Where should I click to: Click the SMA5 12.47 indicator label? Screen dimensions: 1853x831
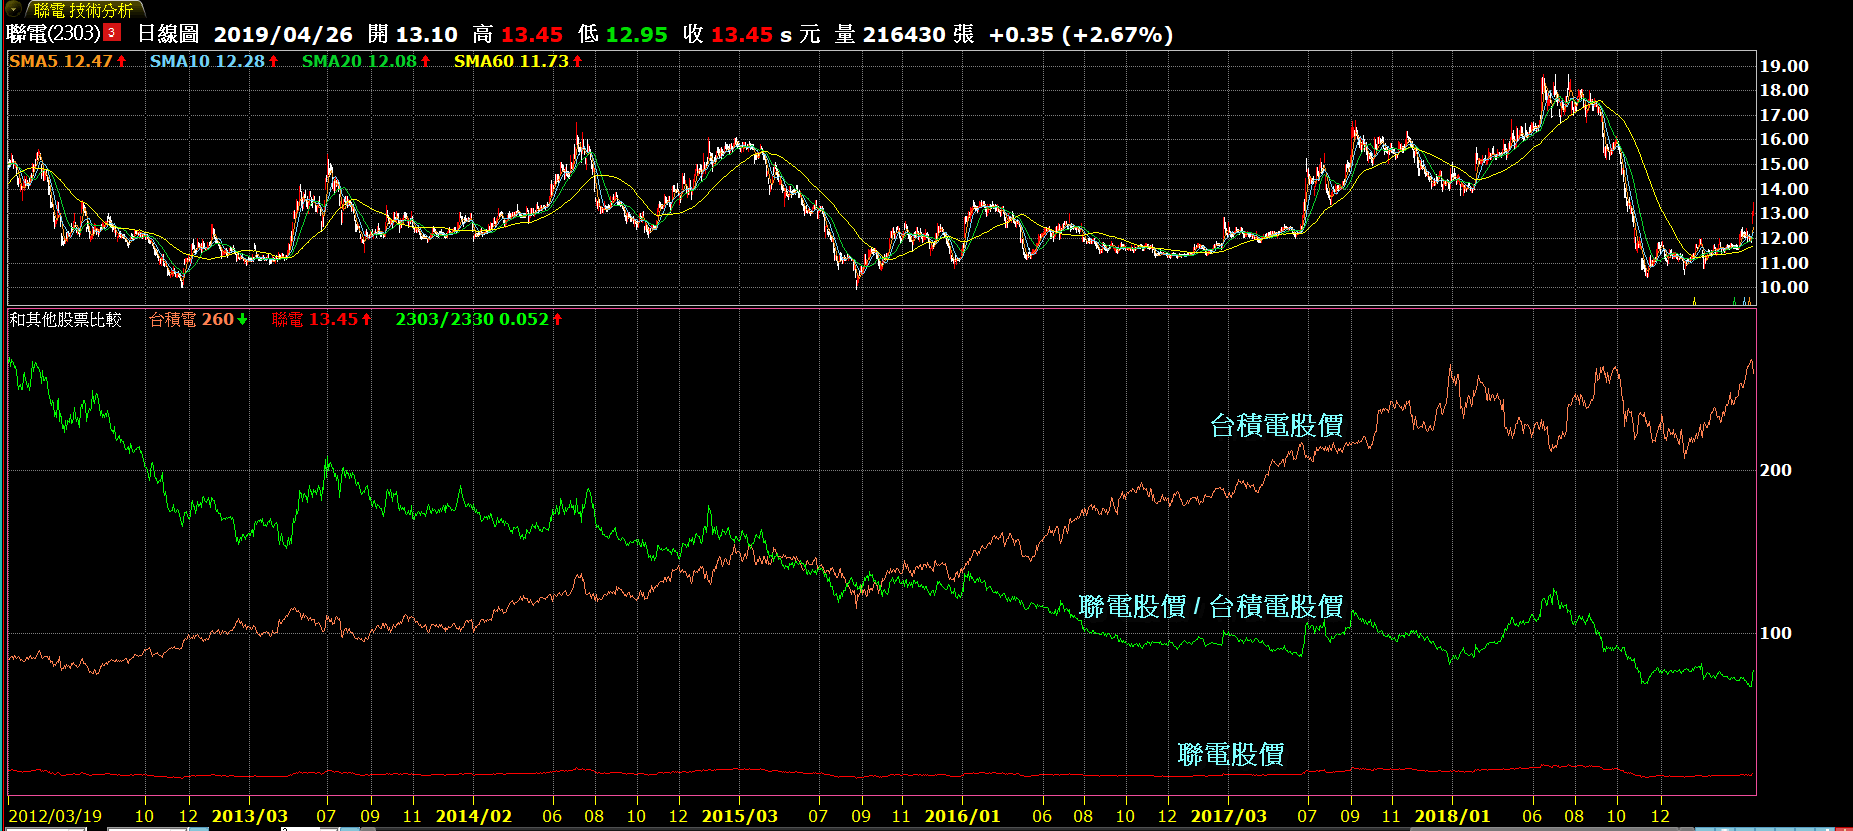[x=61, y=61]
